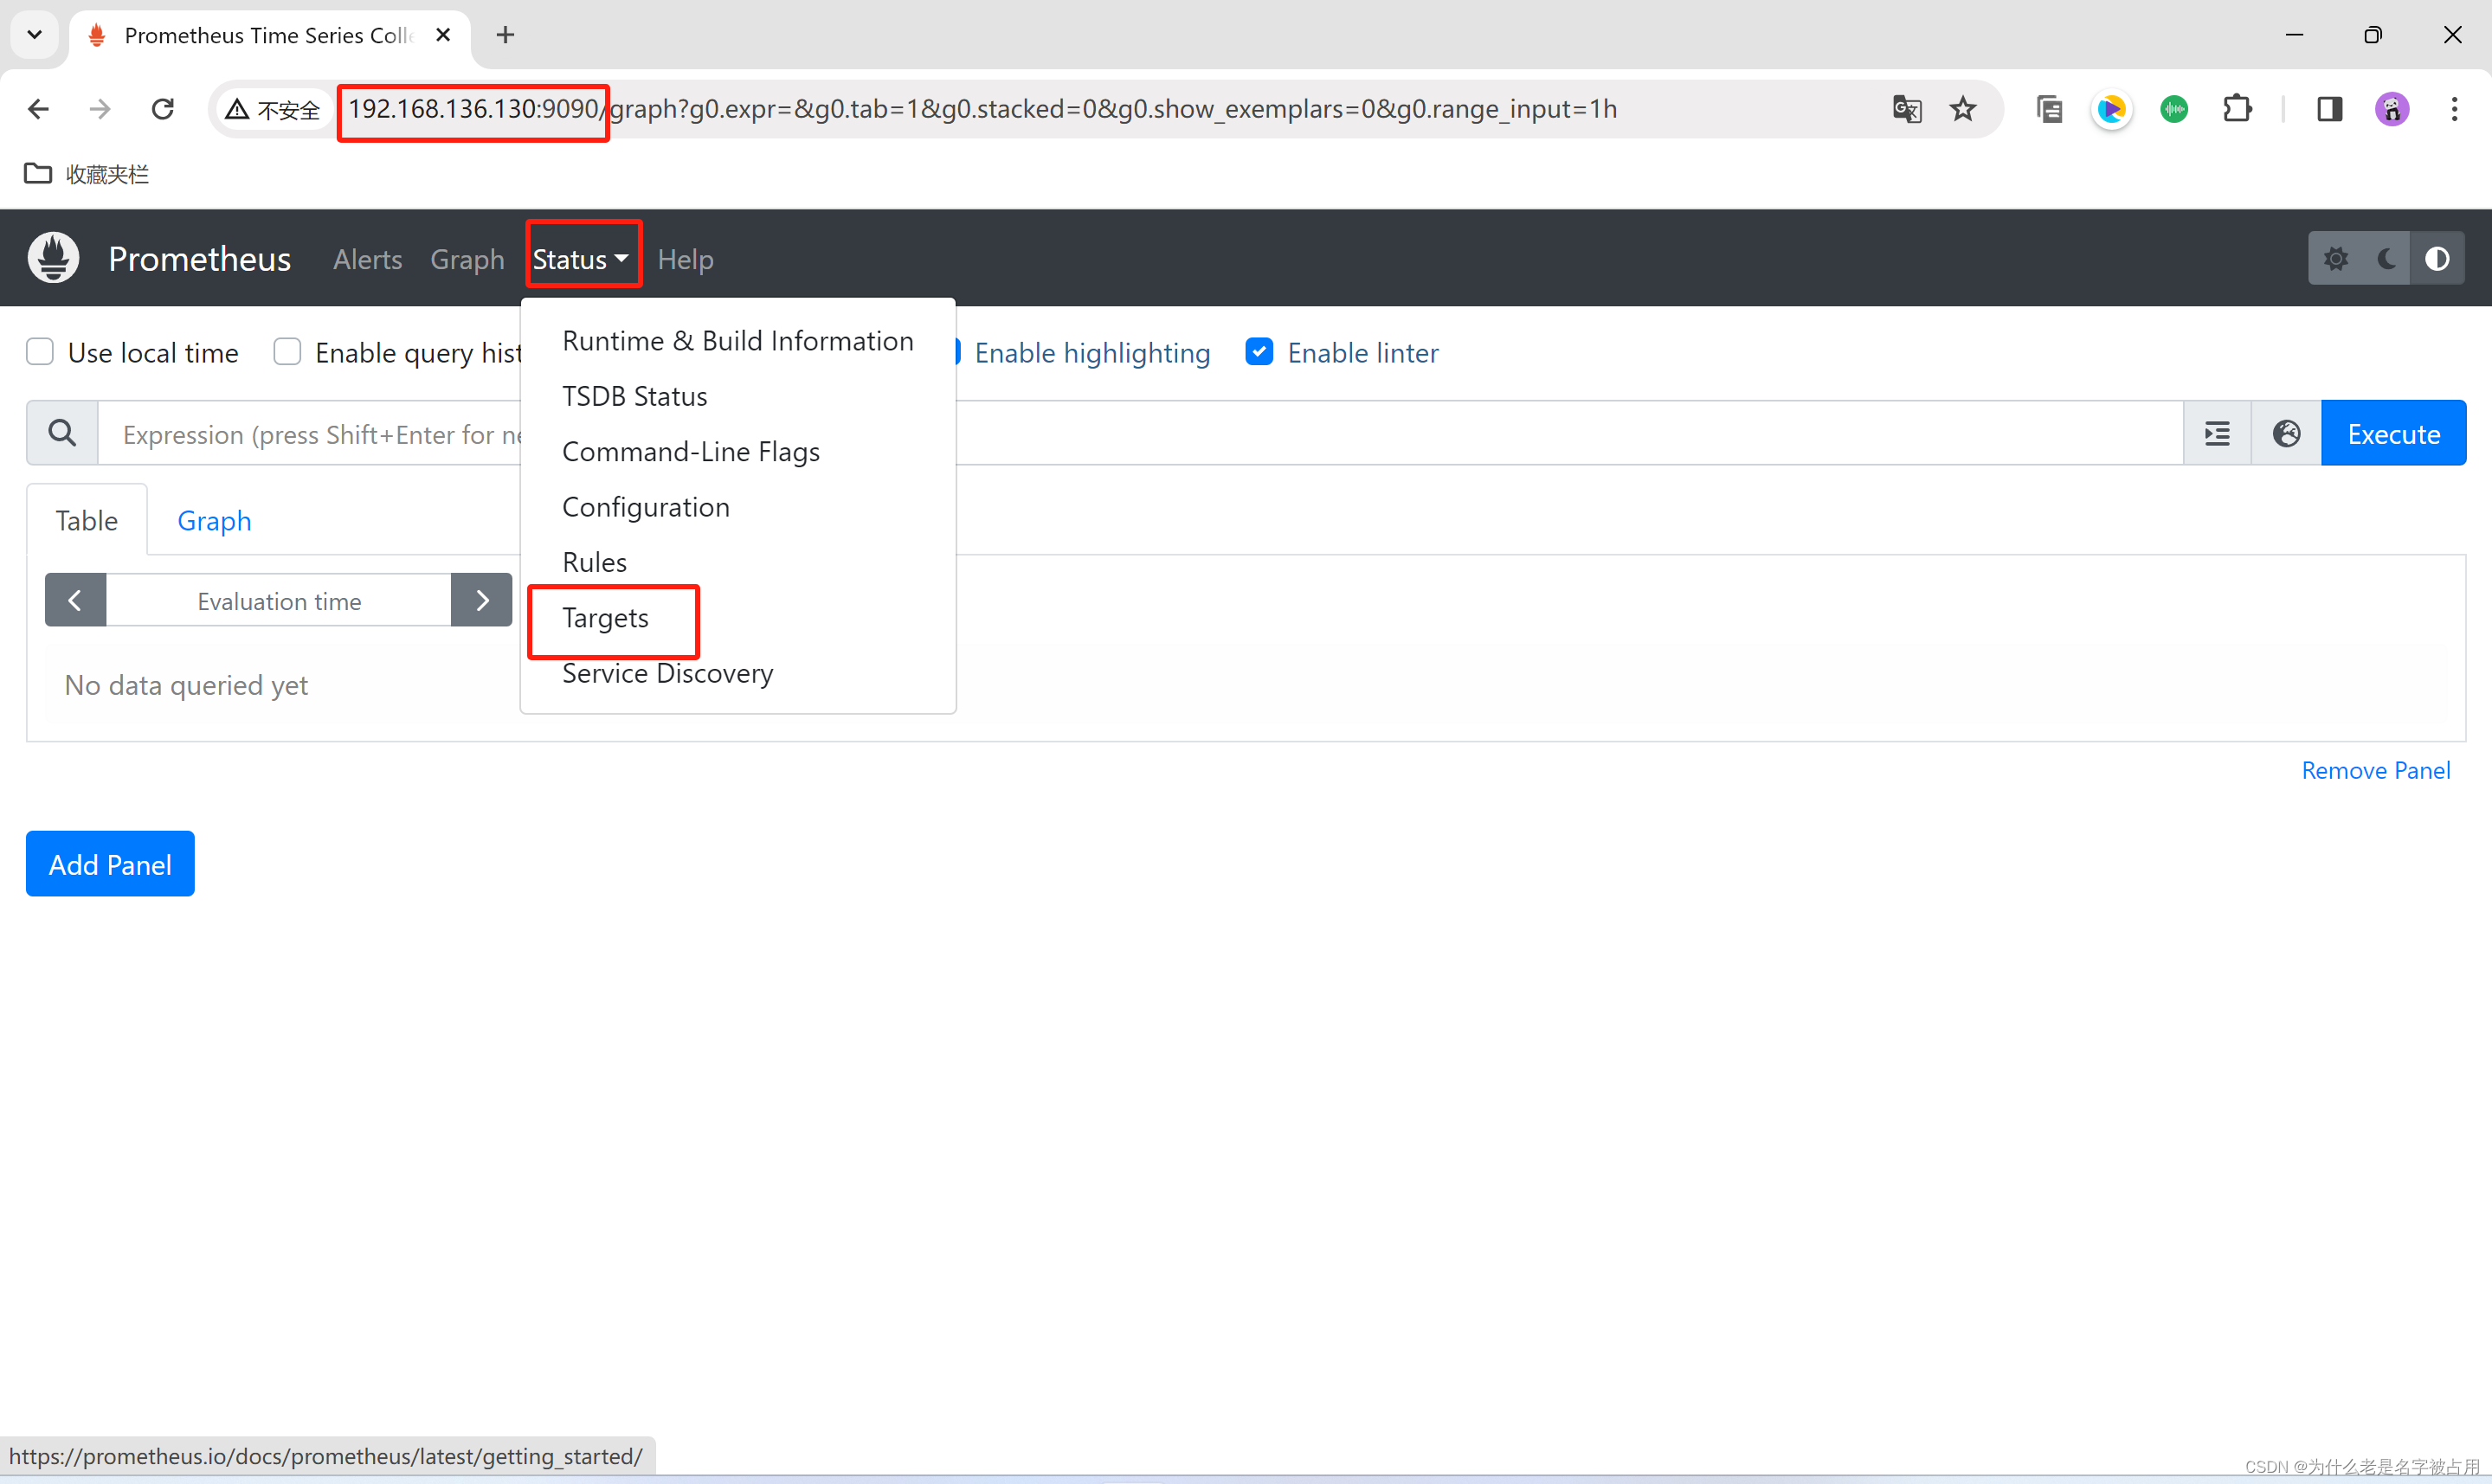Open the Configuration menu entry
Screen dimensions: 2492x1484
pos(738,507)
